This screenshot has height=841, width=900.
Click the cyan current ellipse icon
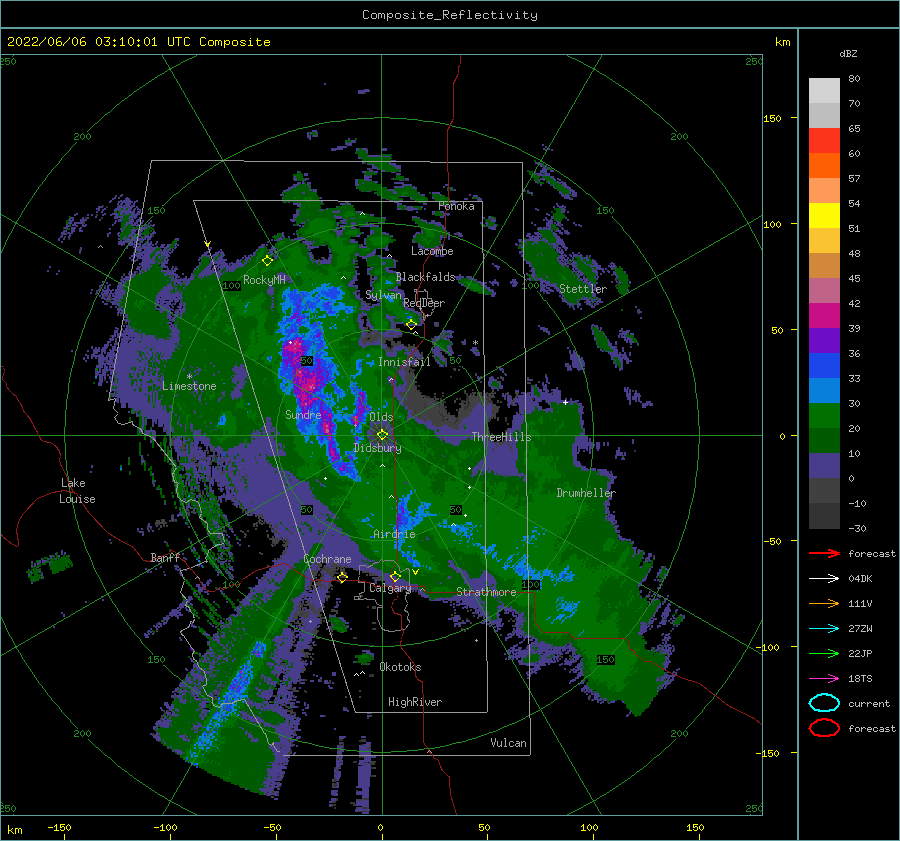click(x=824, y=703)
